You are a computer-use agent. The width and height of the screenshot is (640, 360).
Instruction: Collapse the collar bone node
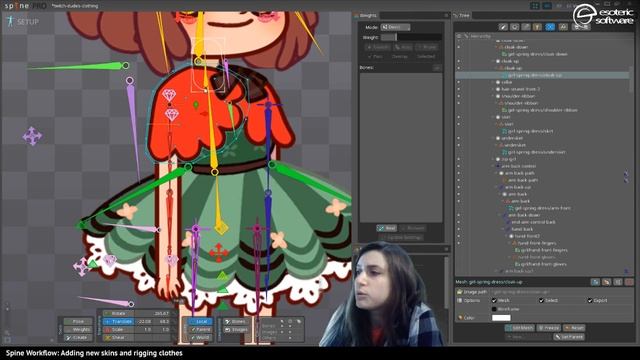pyautogui.click(x=493, y=82)
